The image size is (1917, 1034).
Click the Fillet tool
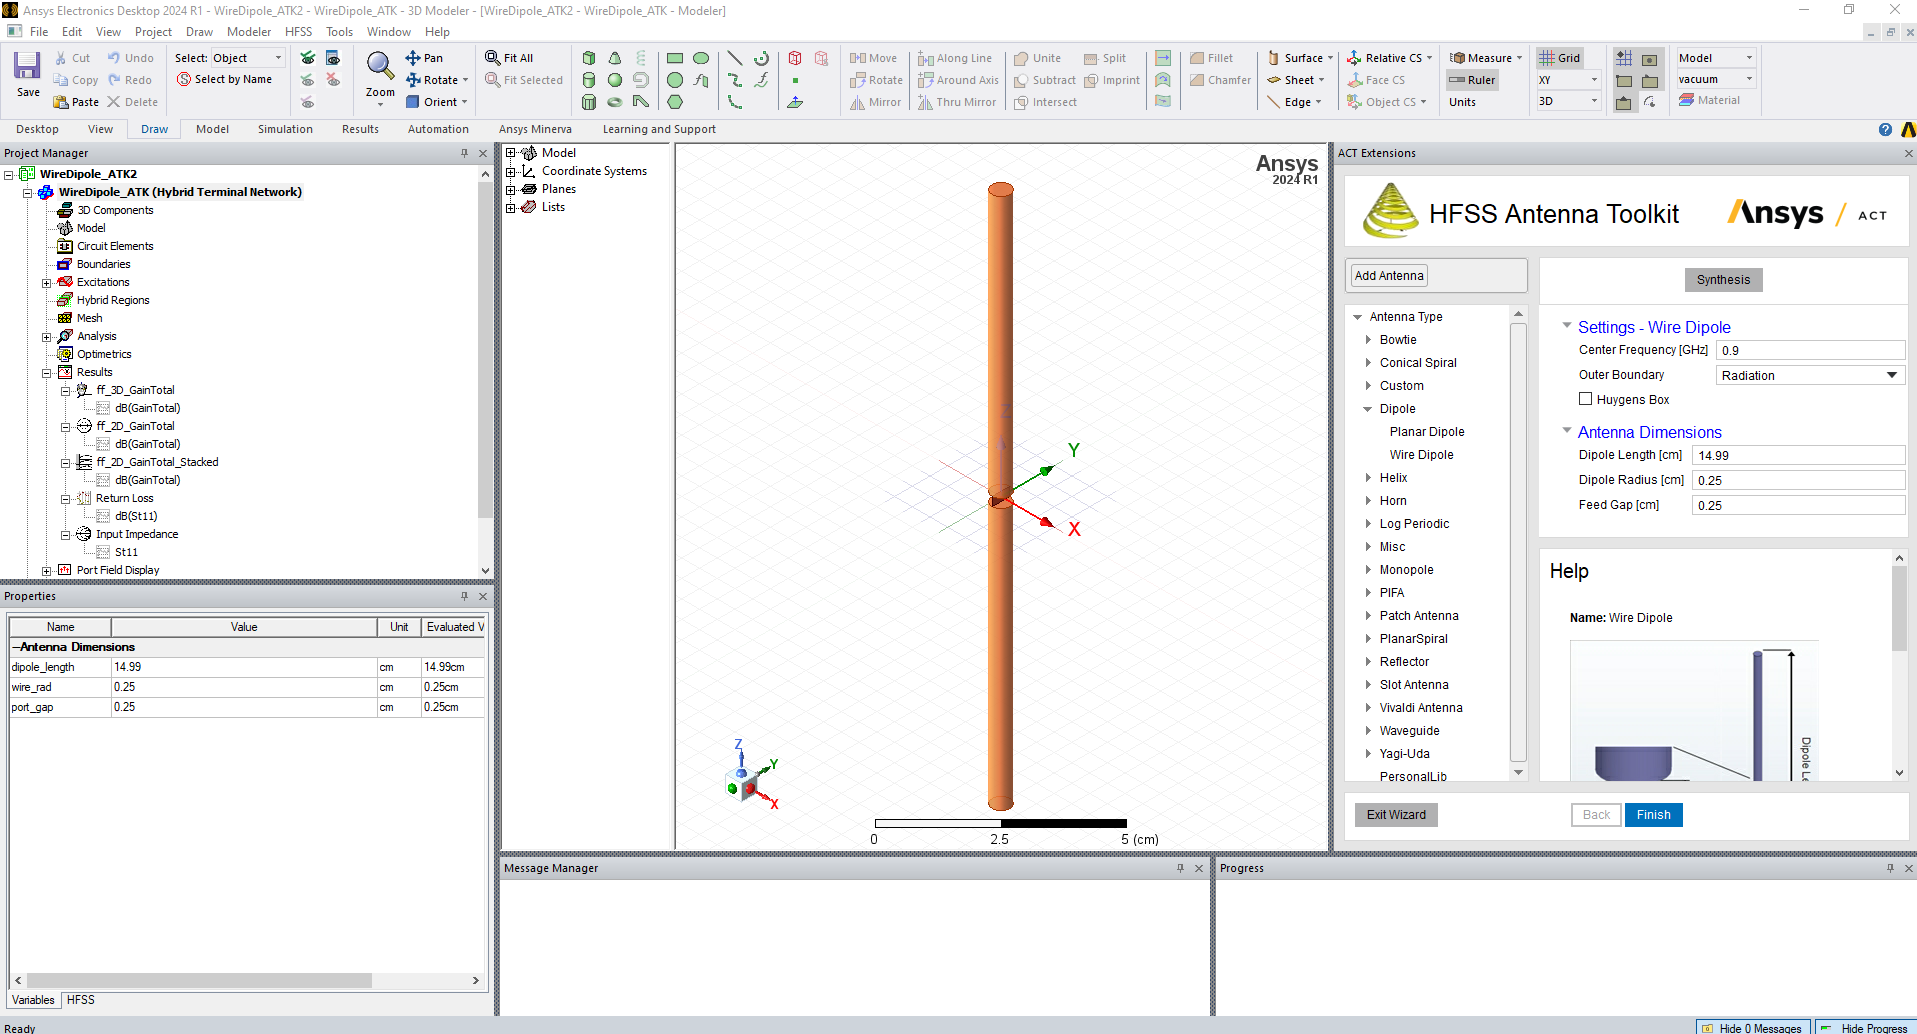coord(1211,58)
